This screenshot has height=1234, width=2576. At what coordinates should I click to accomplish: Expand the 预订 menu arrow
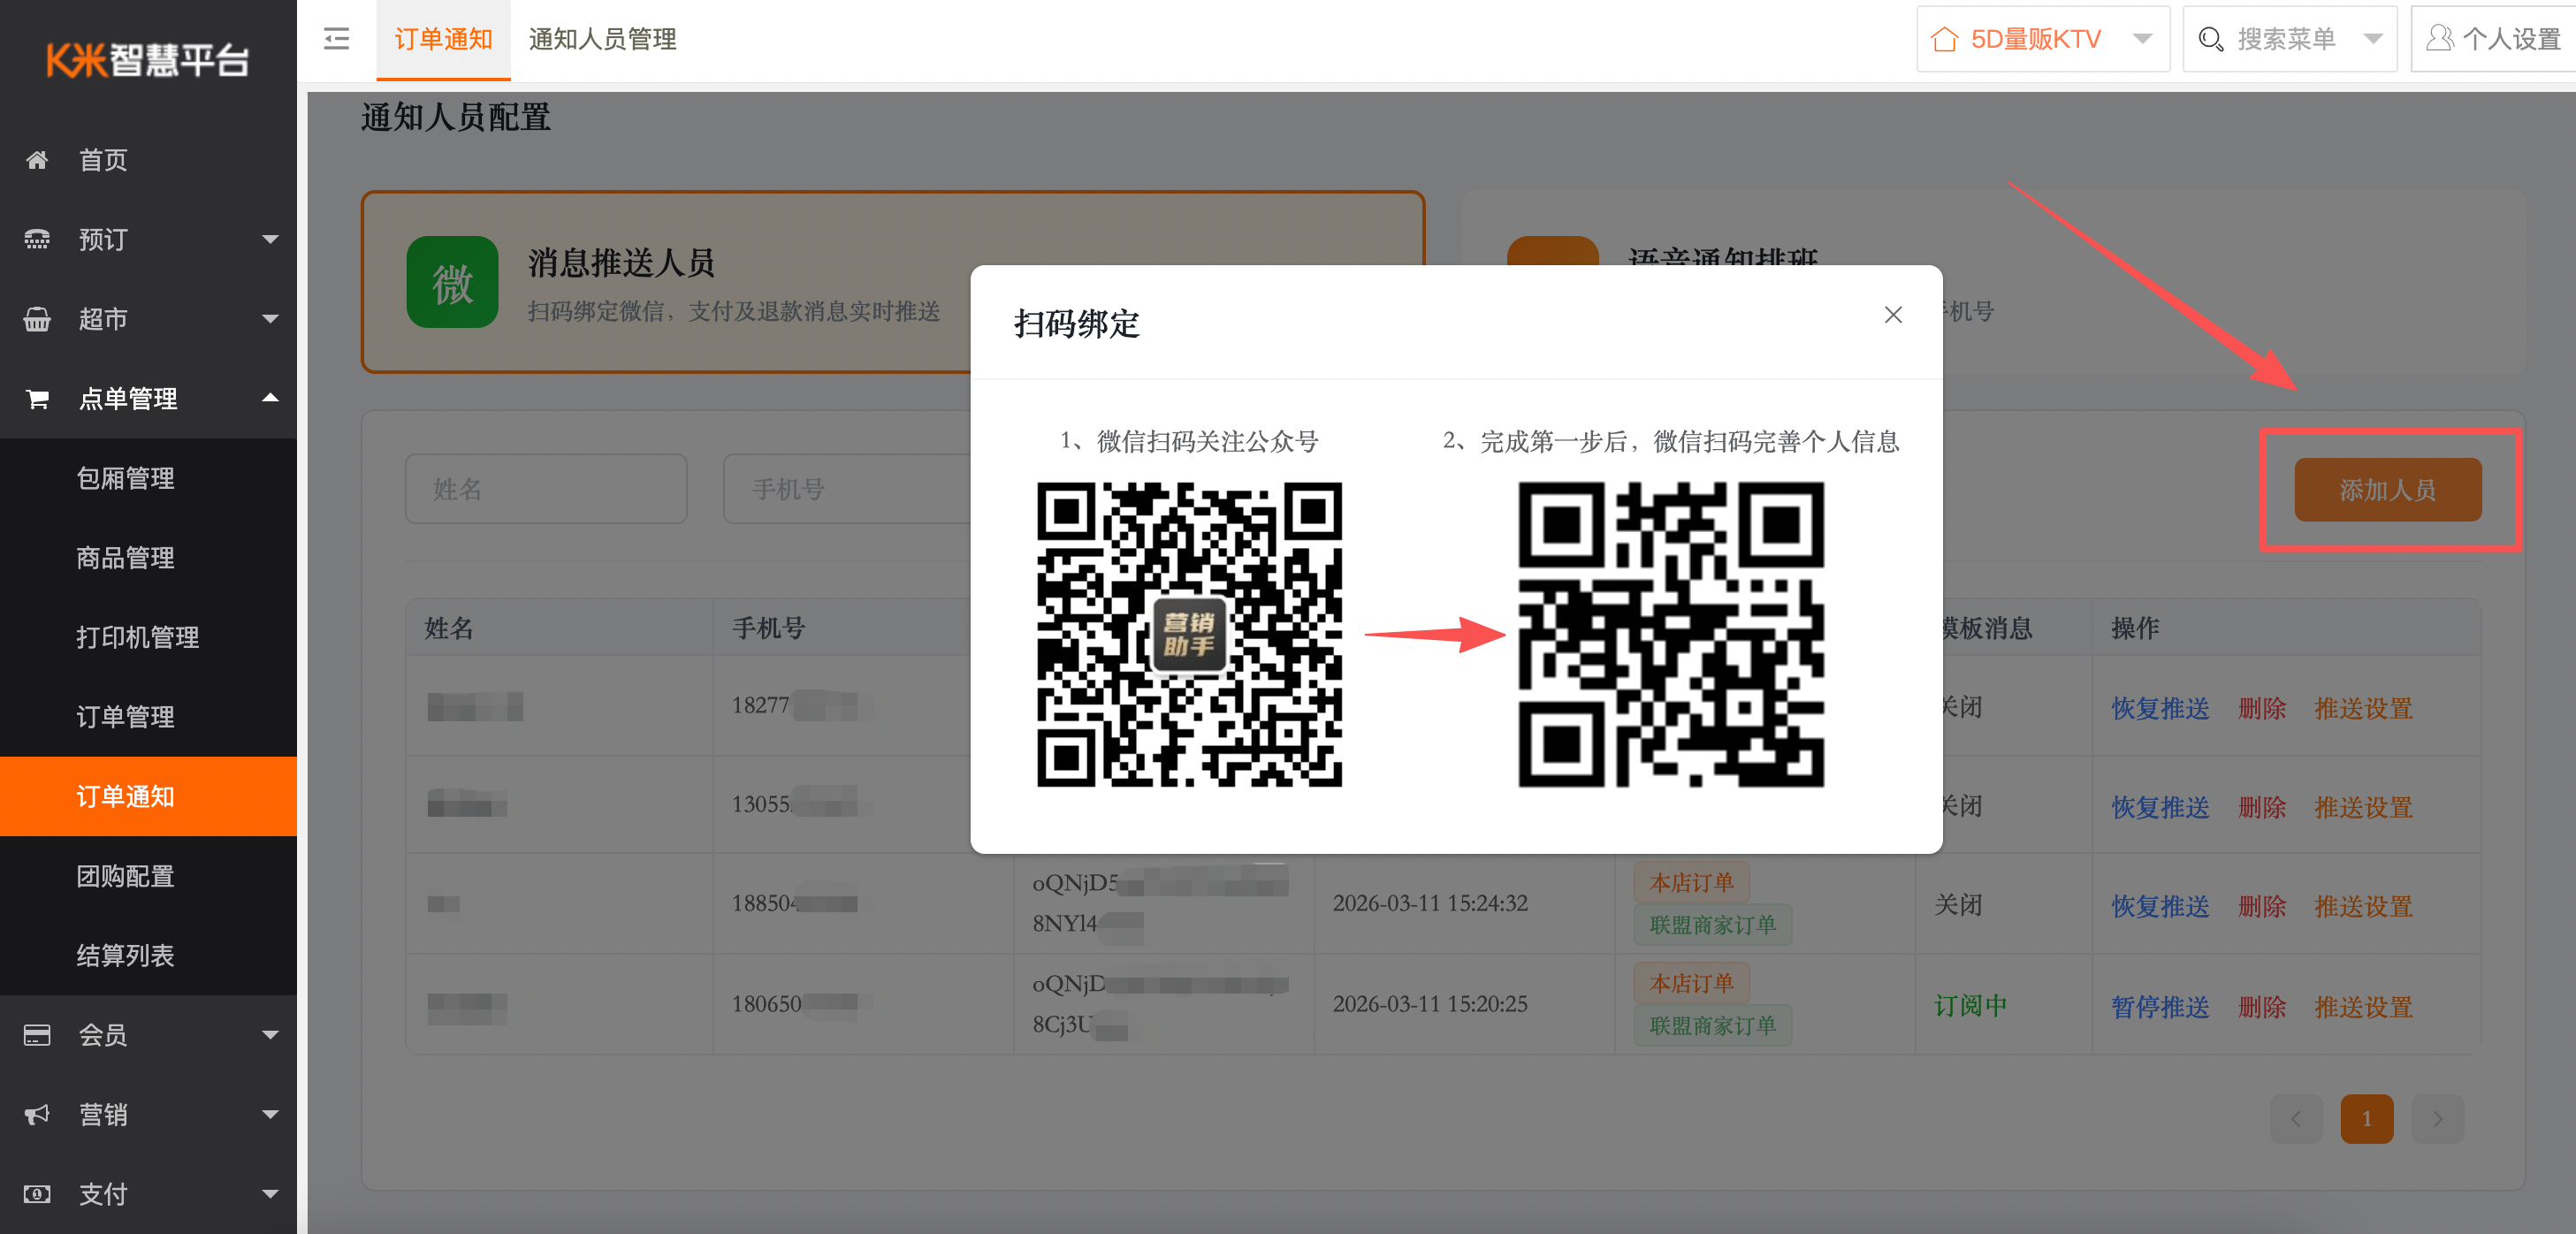pos(270,239)
